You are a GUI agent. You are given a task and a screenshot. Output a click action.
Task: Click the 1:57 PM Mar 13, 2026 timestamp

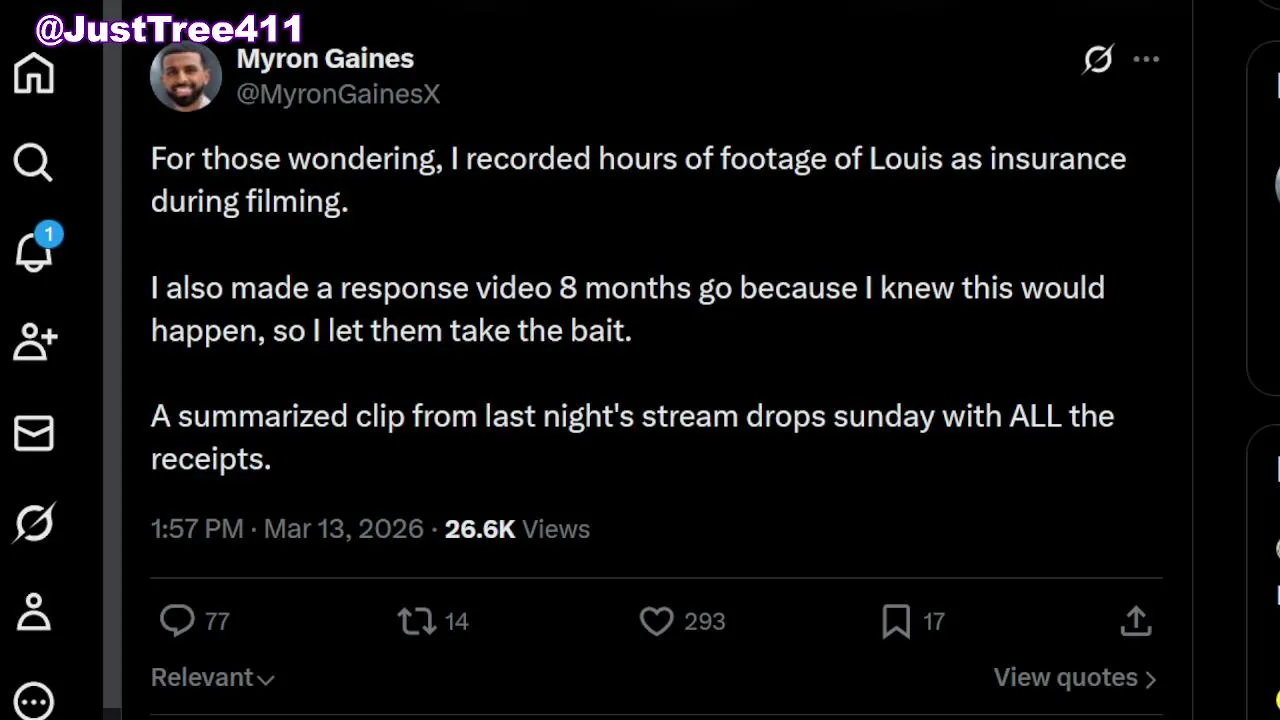click(x=287, y=529)
